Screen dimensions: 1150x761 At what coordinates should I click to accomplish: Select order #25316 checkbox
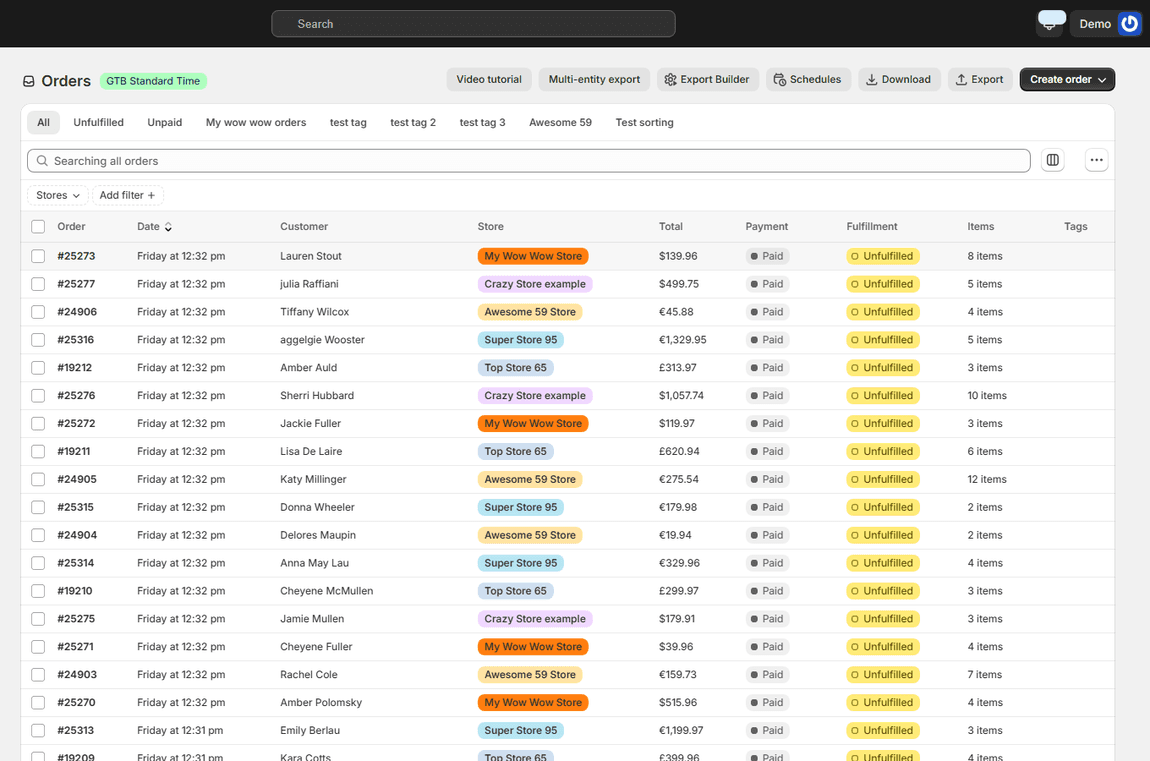tap(38, 339)
